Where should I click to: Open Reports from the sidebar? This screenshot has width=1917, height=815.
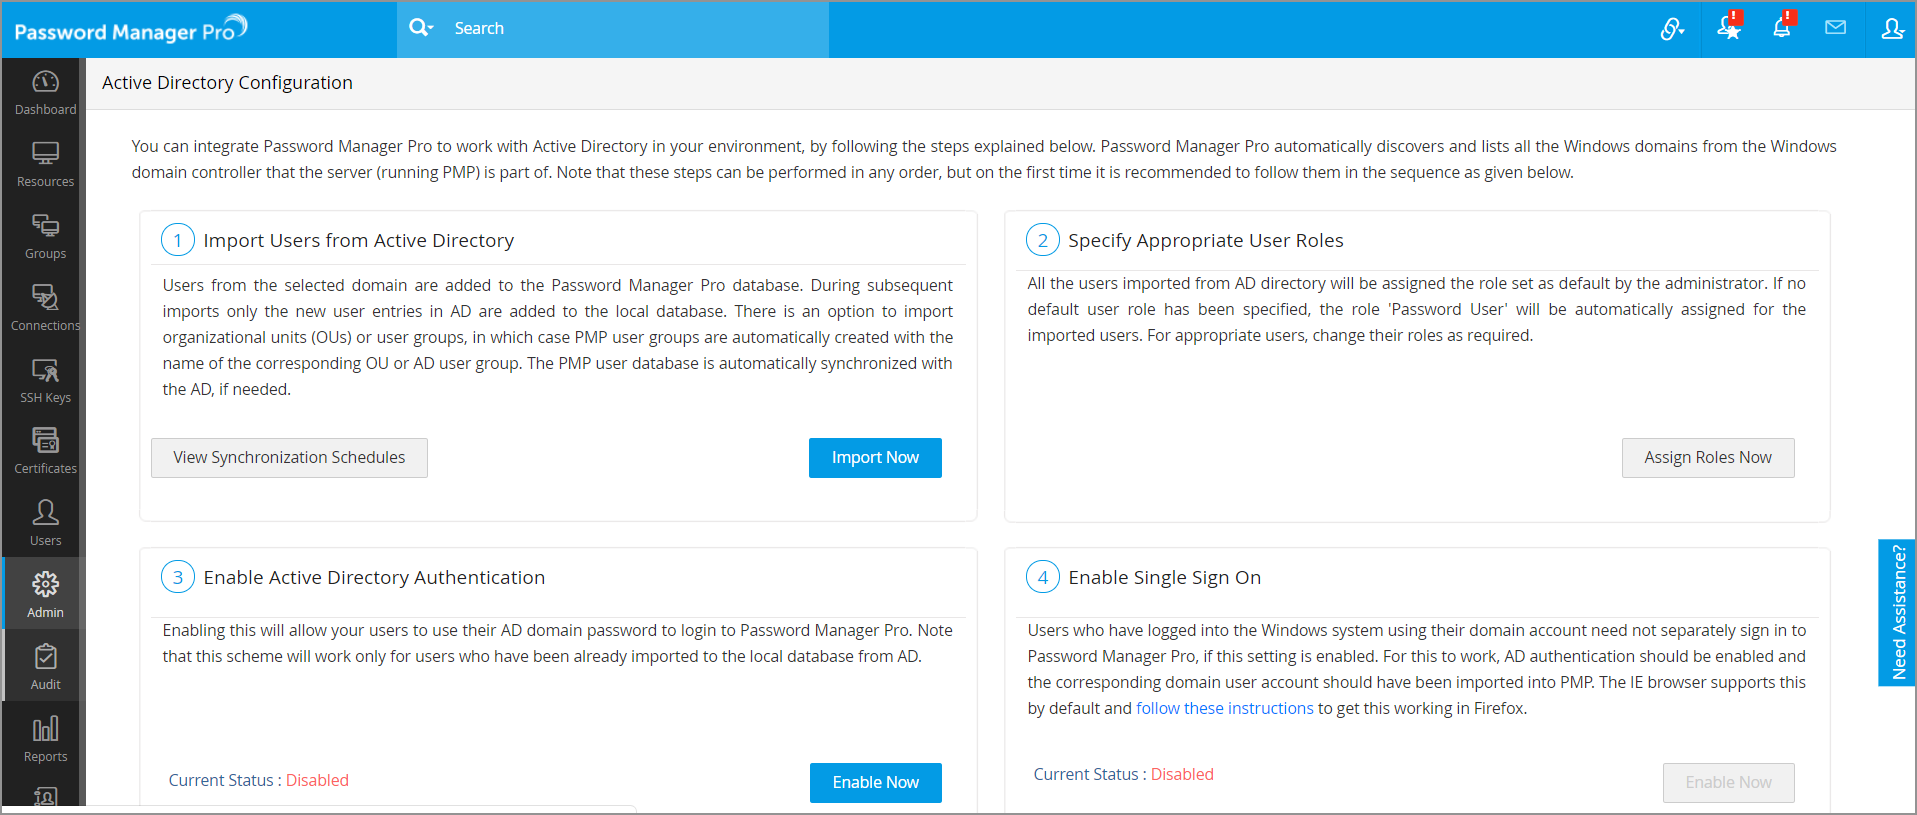(x=45, y=740)
